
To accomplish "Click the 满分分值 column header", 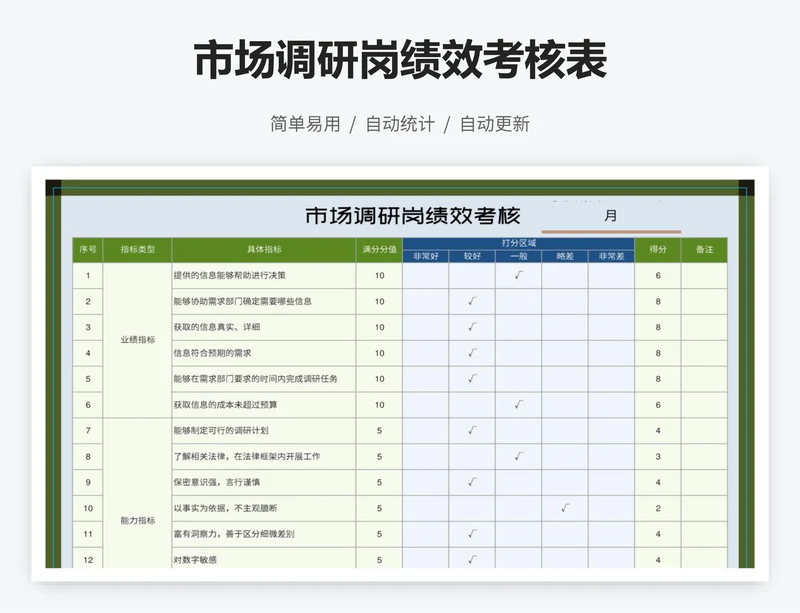I will pyautogui.click(x=379, y=250).
